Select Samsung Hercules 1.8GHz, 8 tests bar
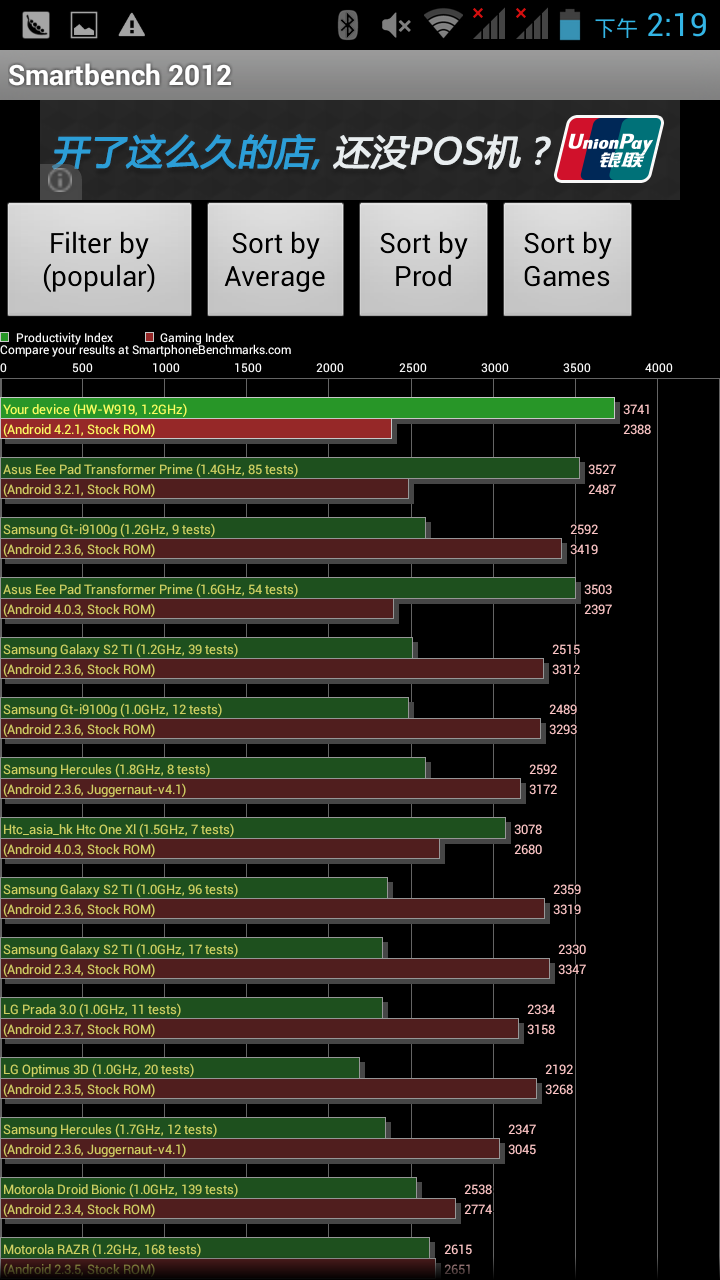Image resolution: width=720 pixels, height=1280 pixels. coord(214,769)
